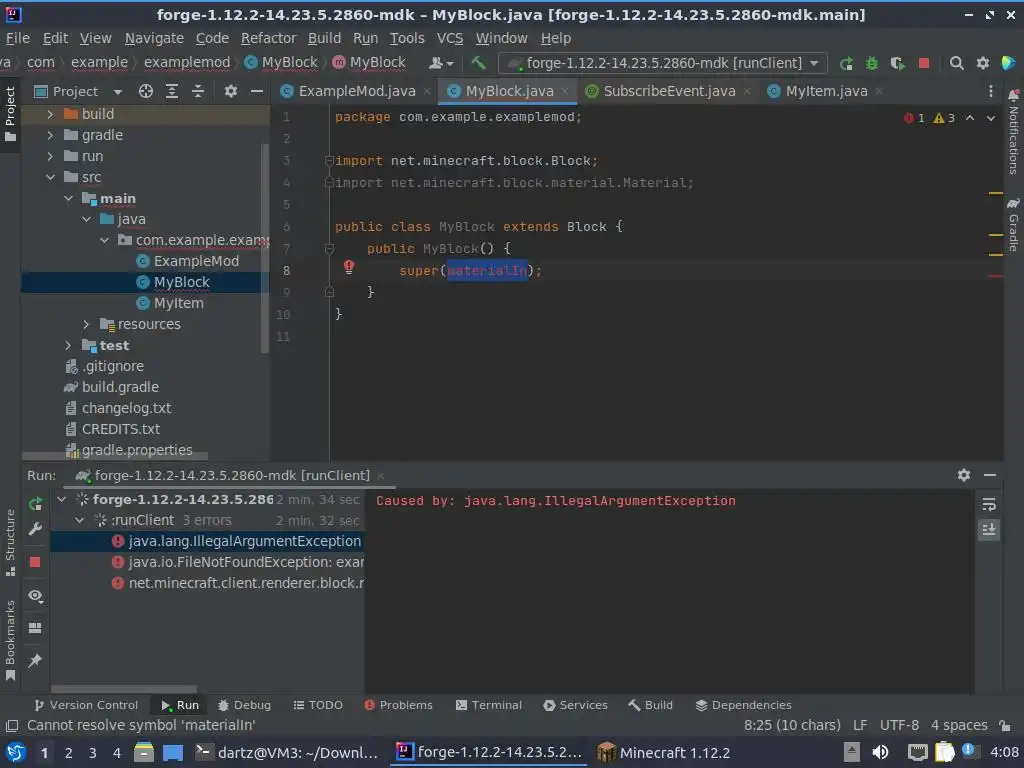The height and width of the screenshot is (768, 1024).
Task: Click the error bulb on line 8
Action: 349,266
